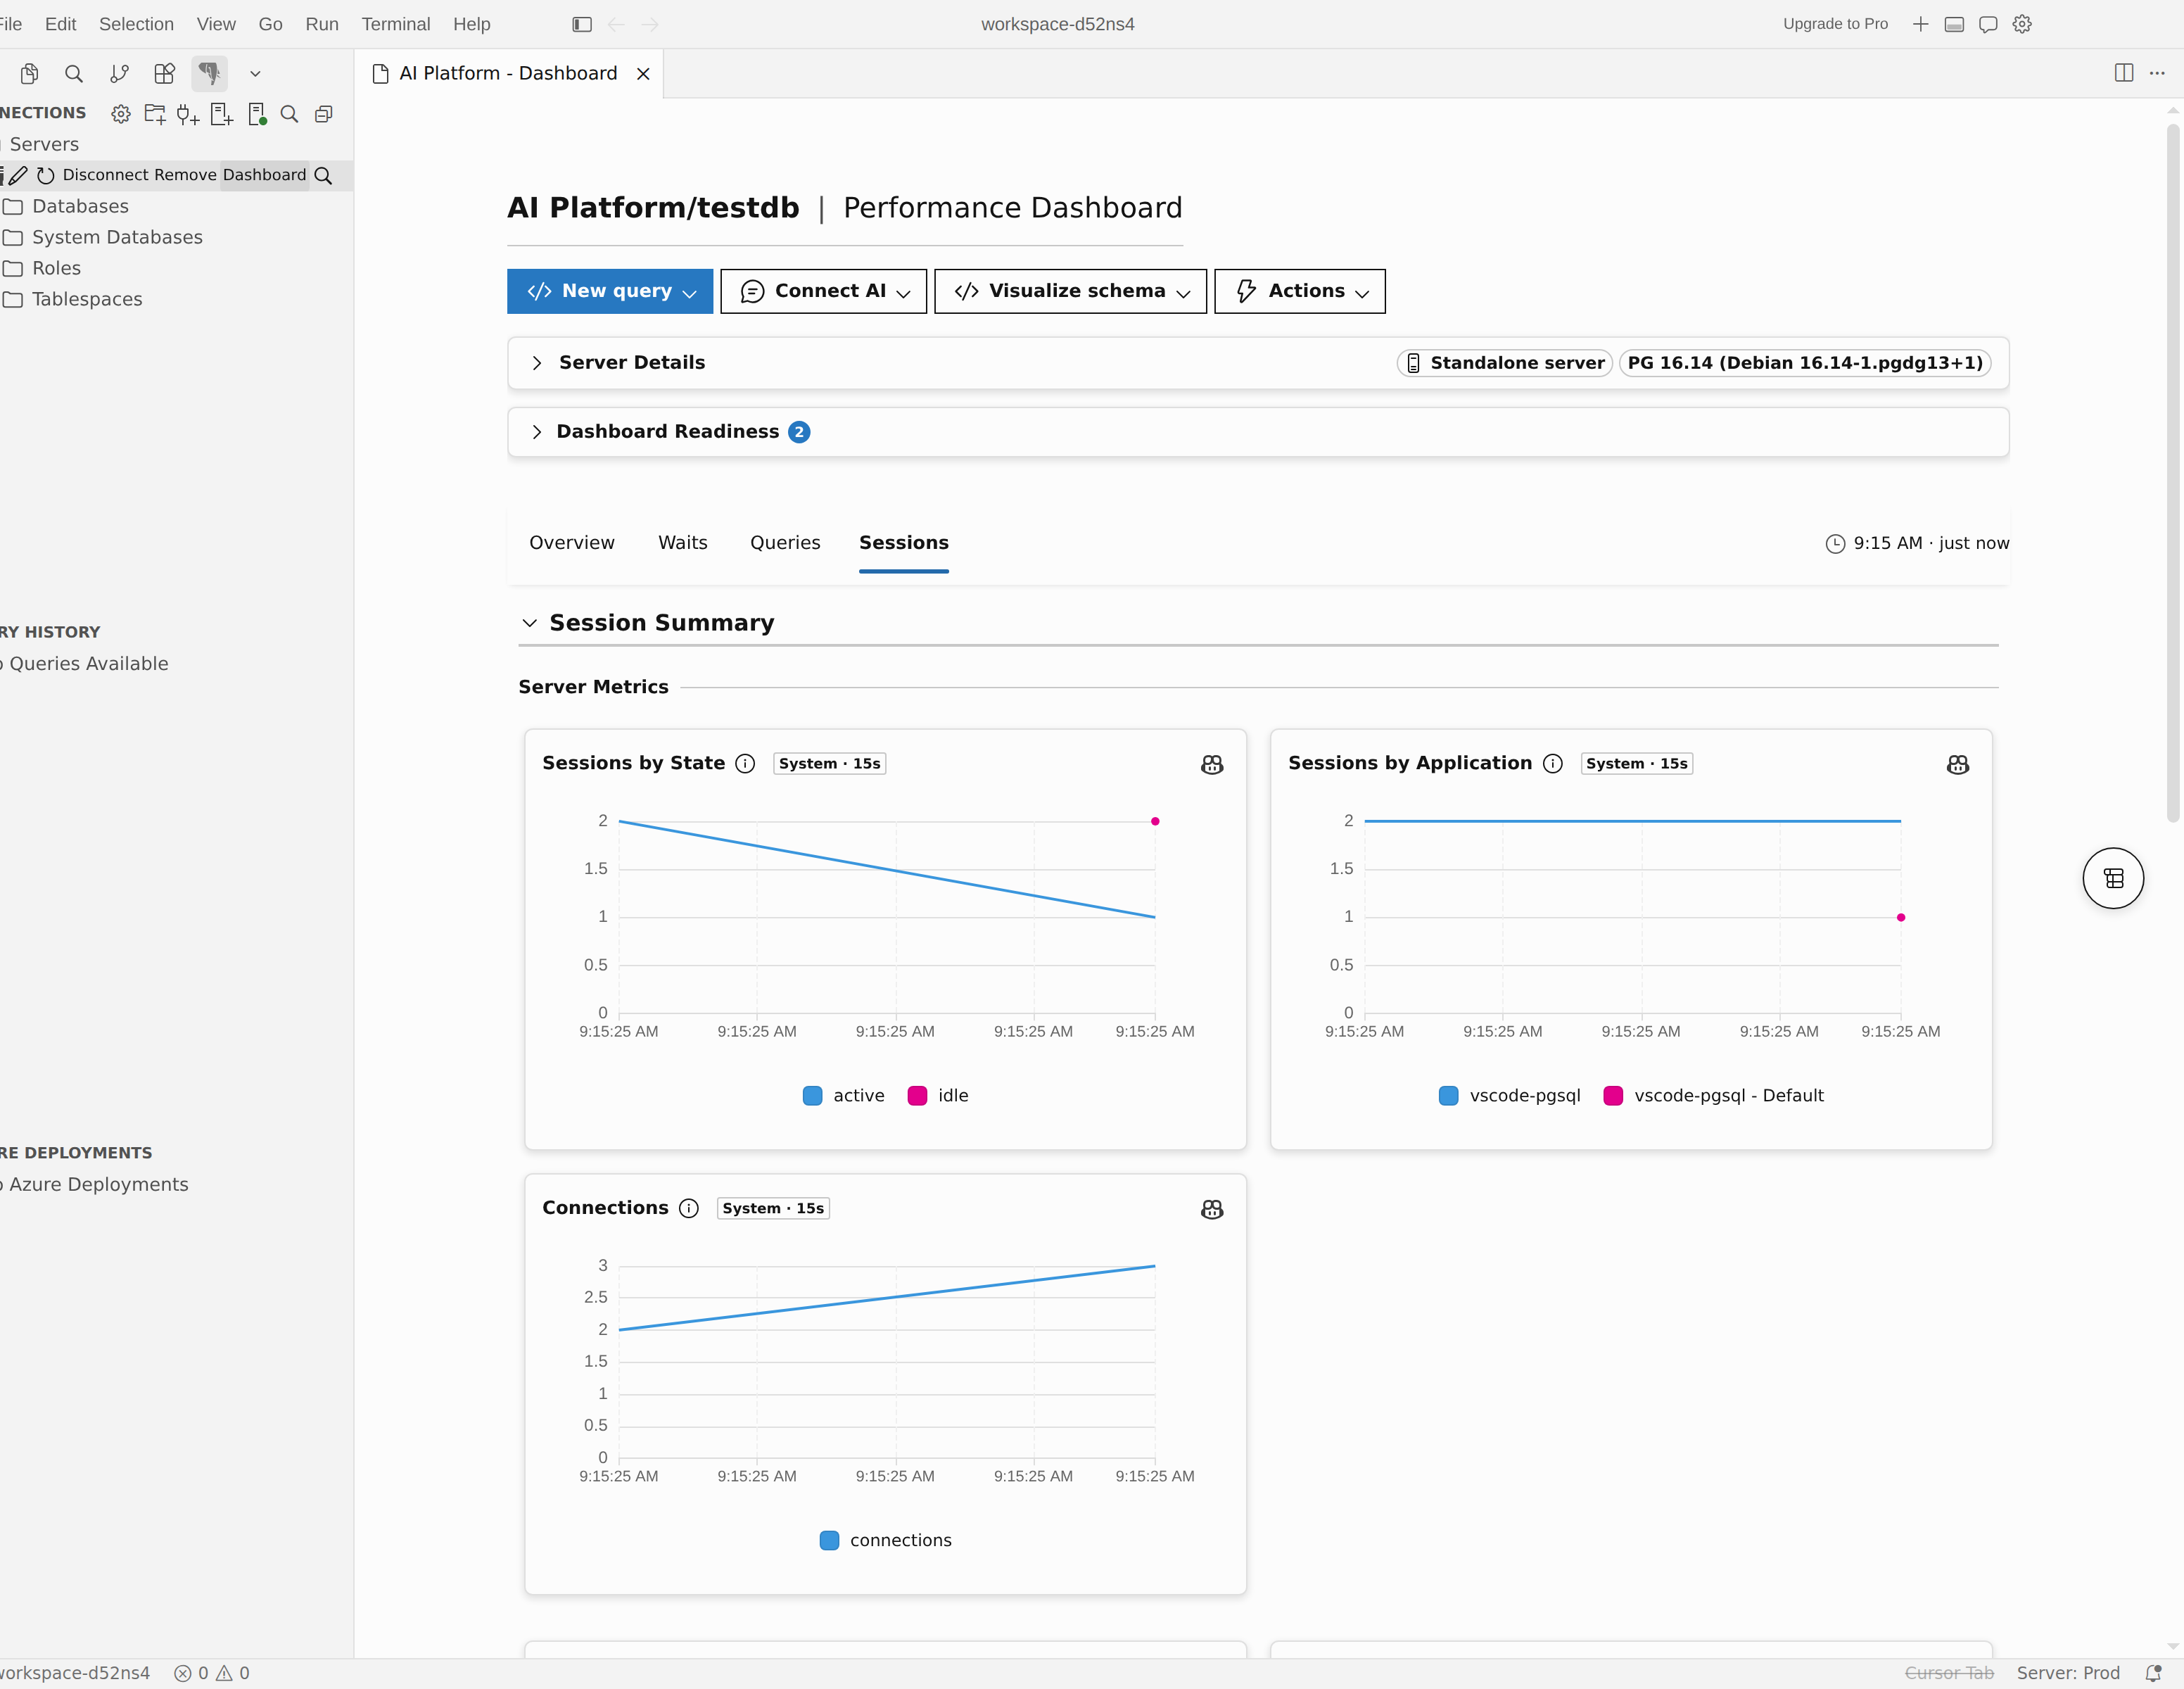Click the Copilot icon on Connections chart
This screenshot has height=1689, width=2184.
(x=1211, y=1209)
